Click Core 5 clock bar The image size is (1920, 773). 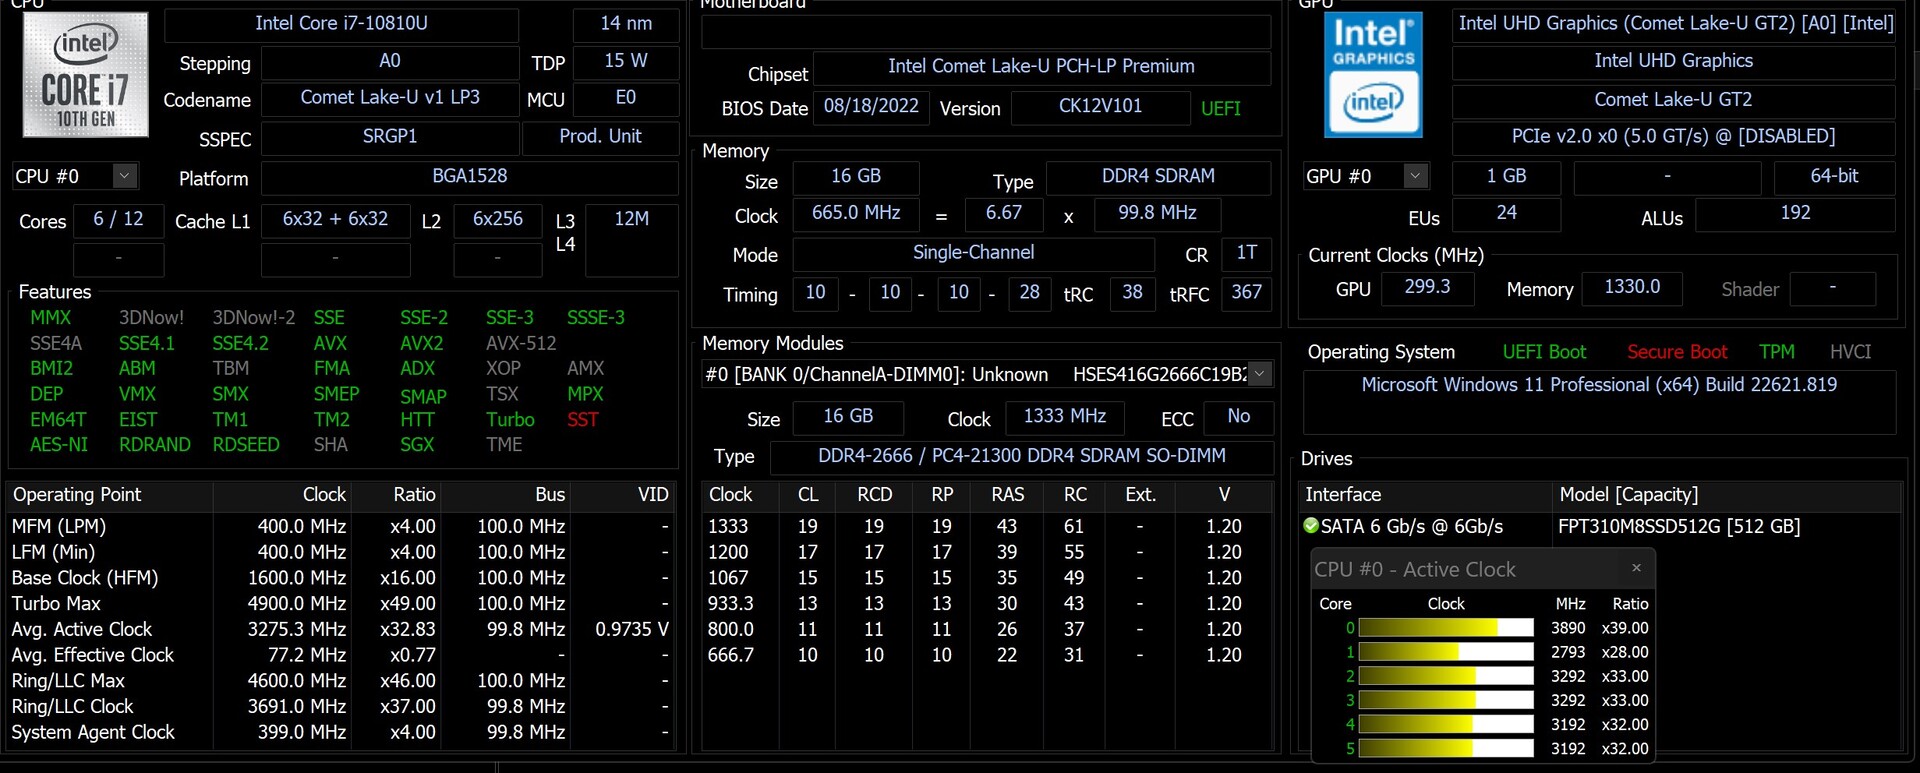[x=1446, y=748]
